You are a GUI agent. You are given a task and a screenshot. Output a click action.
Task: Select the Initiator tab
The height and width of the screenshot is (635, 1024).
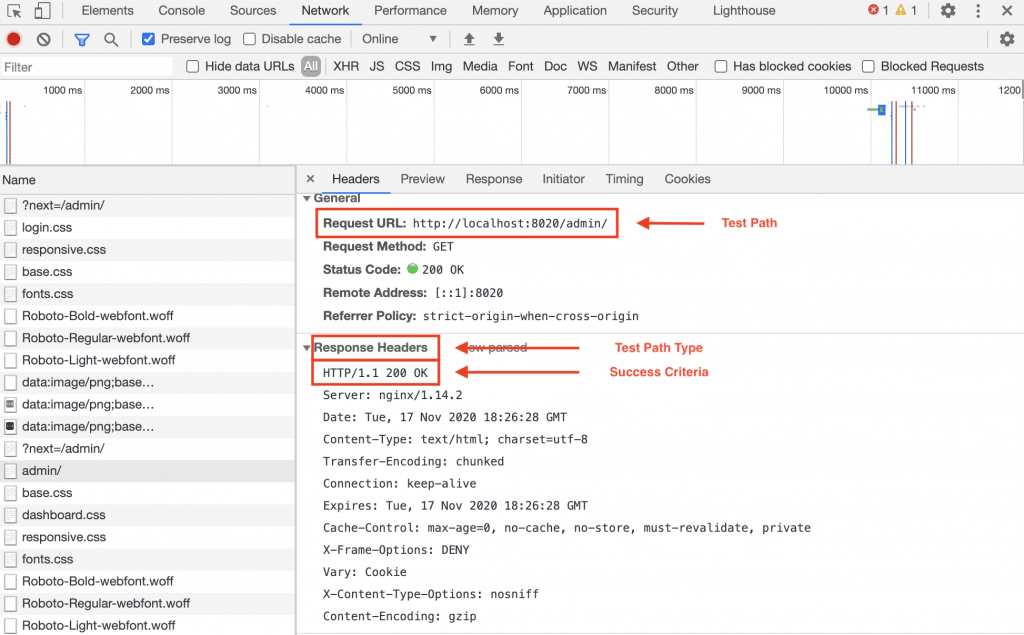pyautogui.click(x=563, y=179)
